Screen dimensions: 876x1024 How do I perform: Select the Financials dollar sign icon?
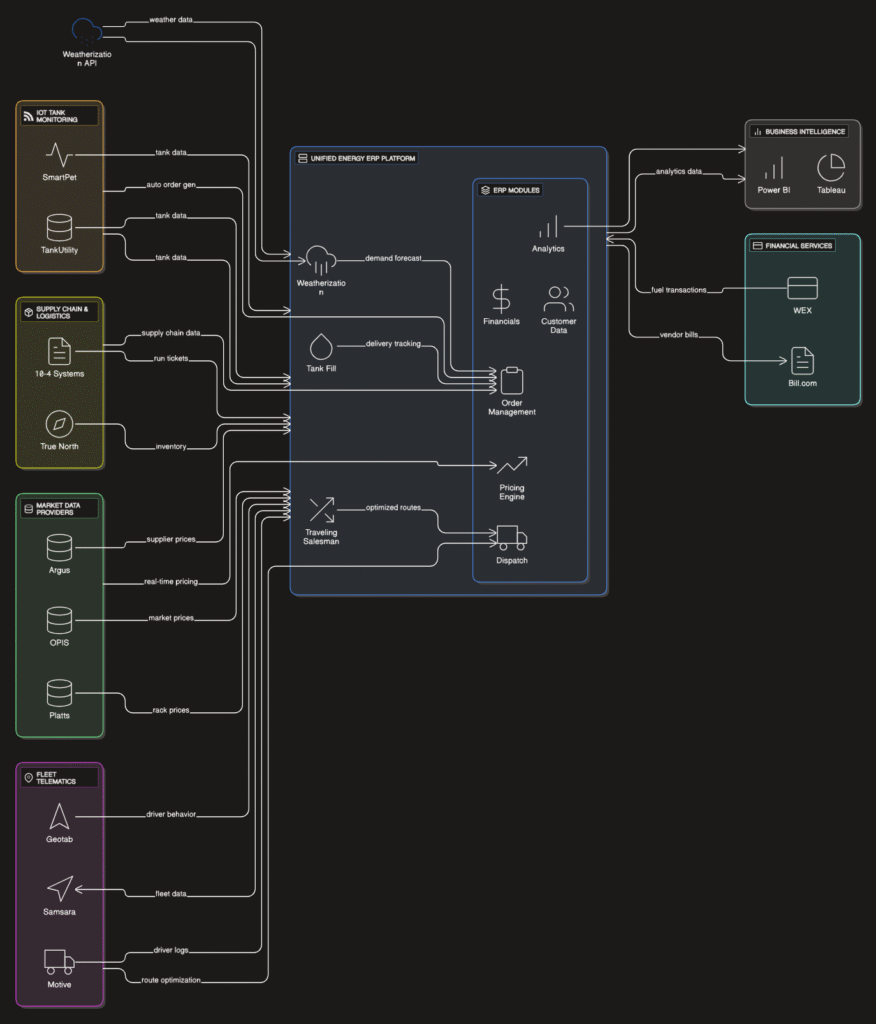tap(501, 299)
